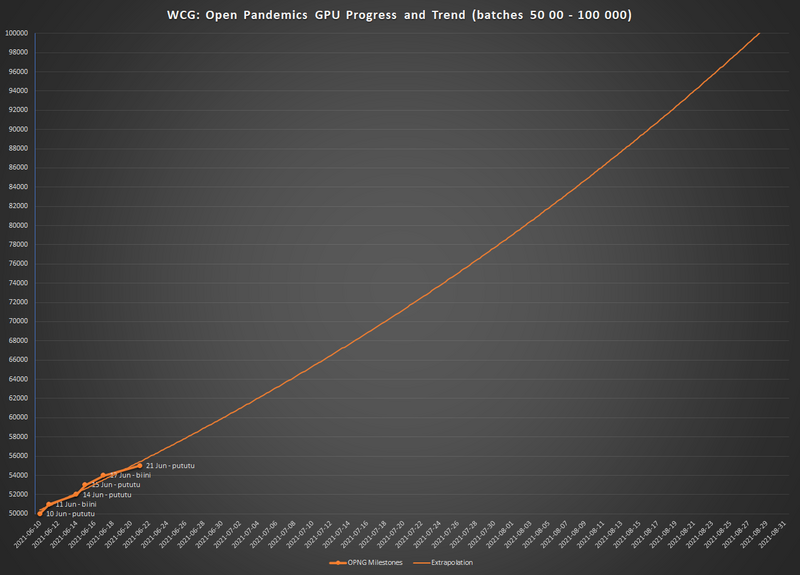Click the 2021-08-15 x-axis date label
This screenshot has height=575, width=800.
coord(628,535)
